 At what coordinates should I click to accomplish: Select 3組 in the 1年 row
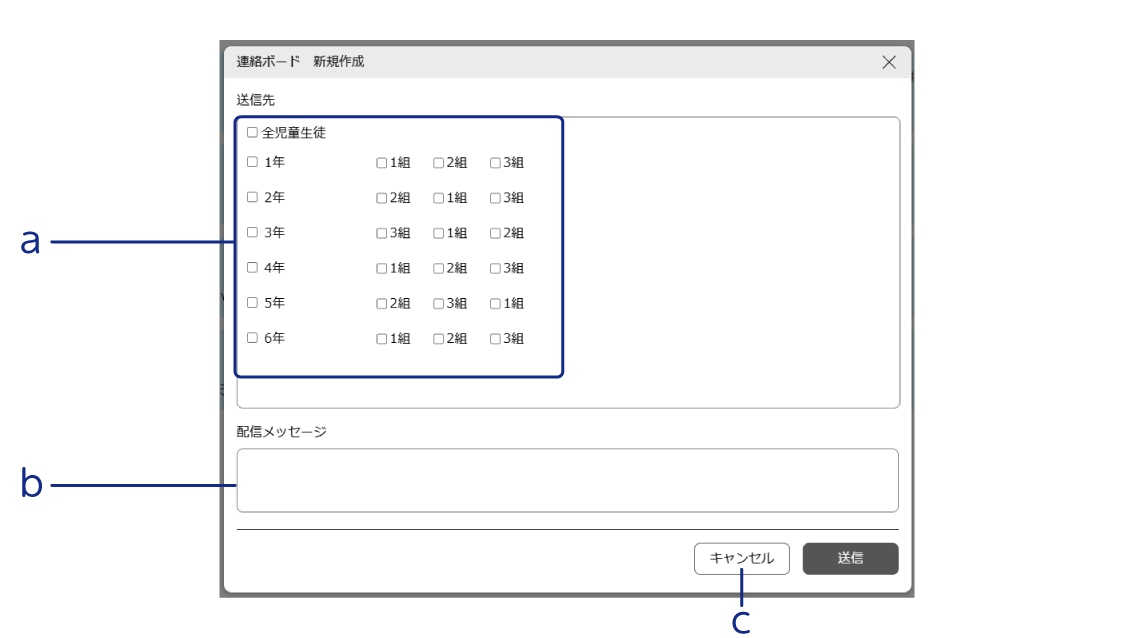pos(495,163)
